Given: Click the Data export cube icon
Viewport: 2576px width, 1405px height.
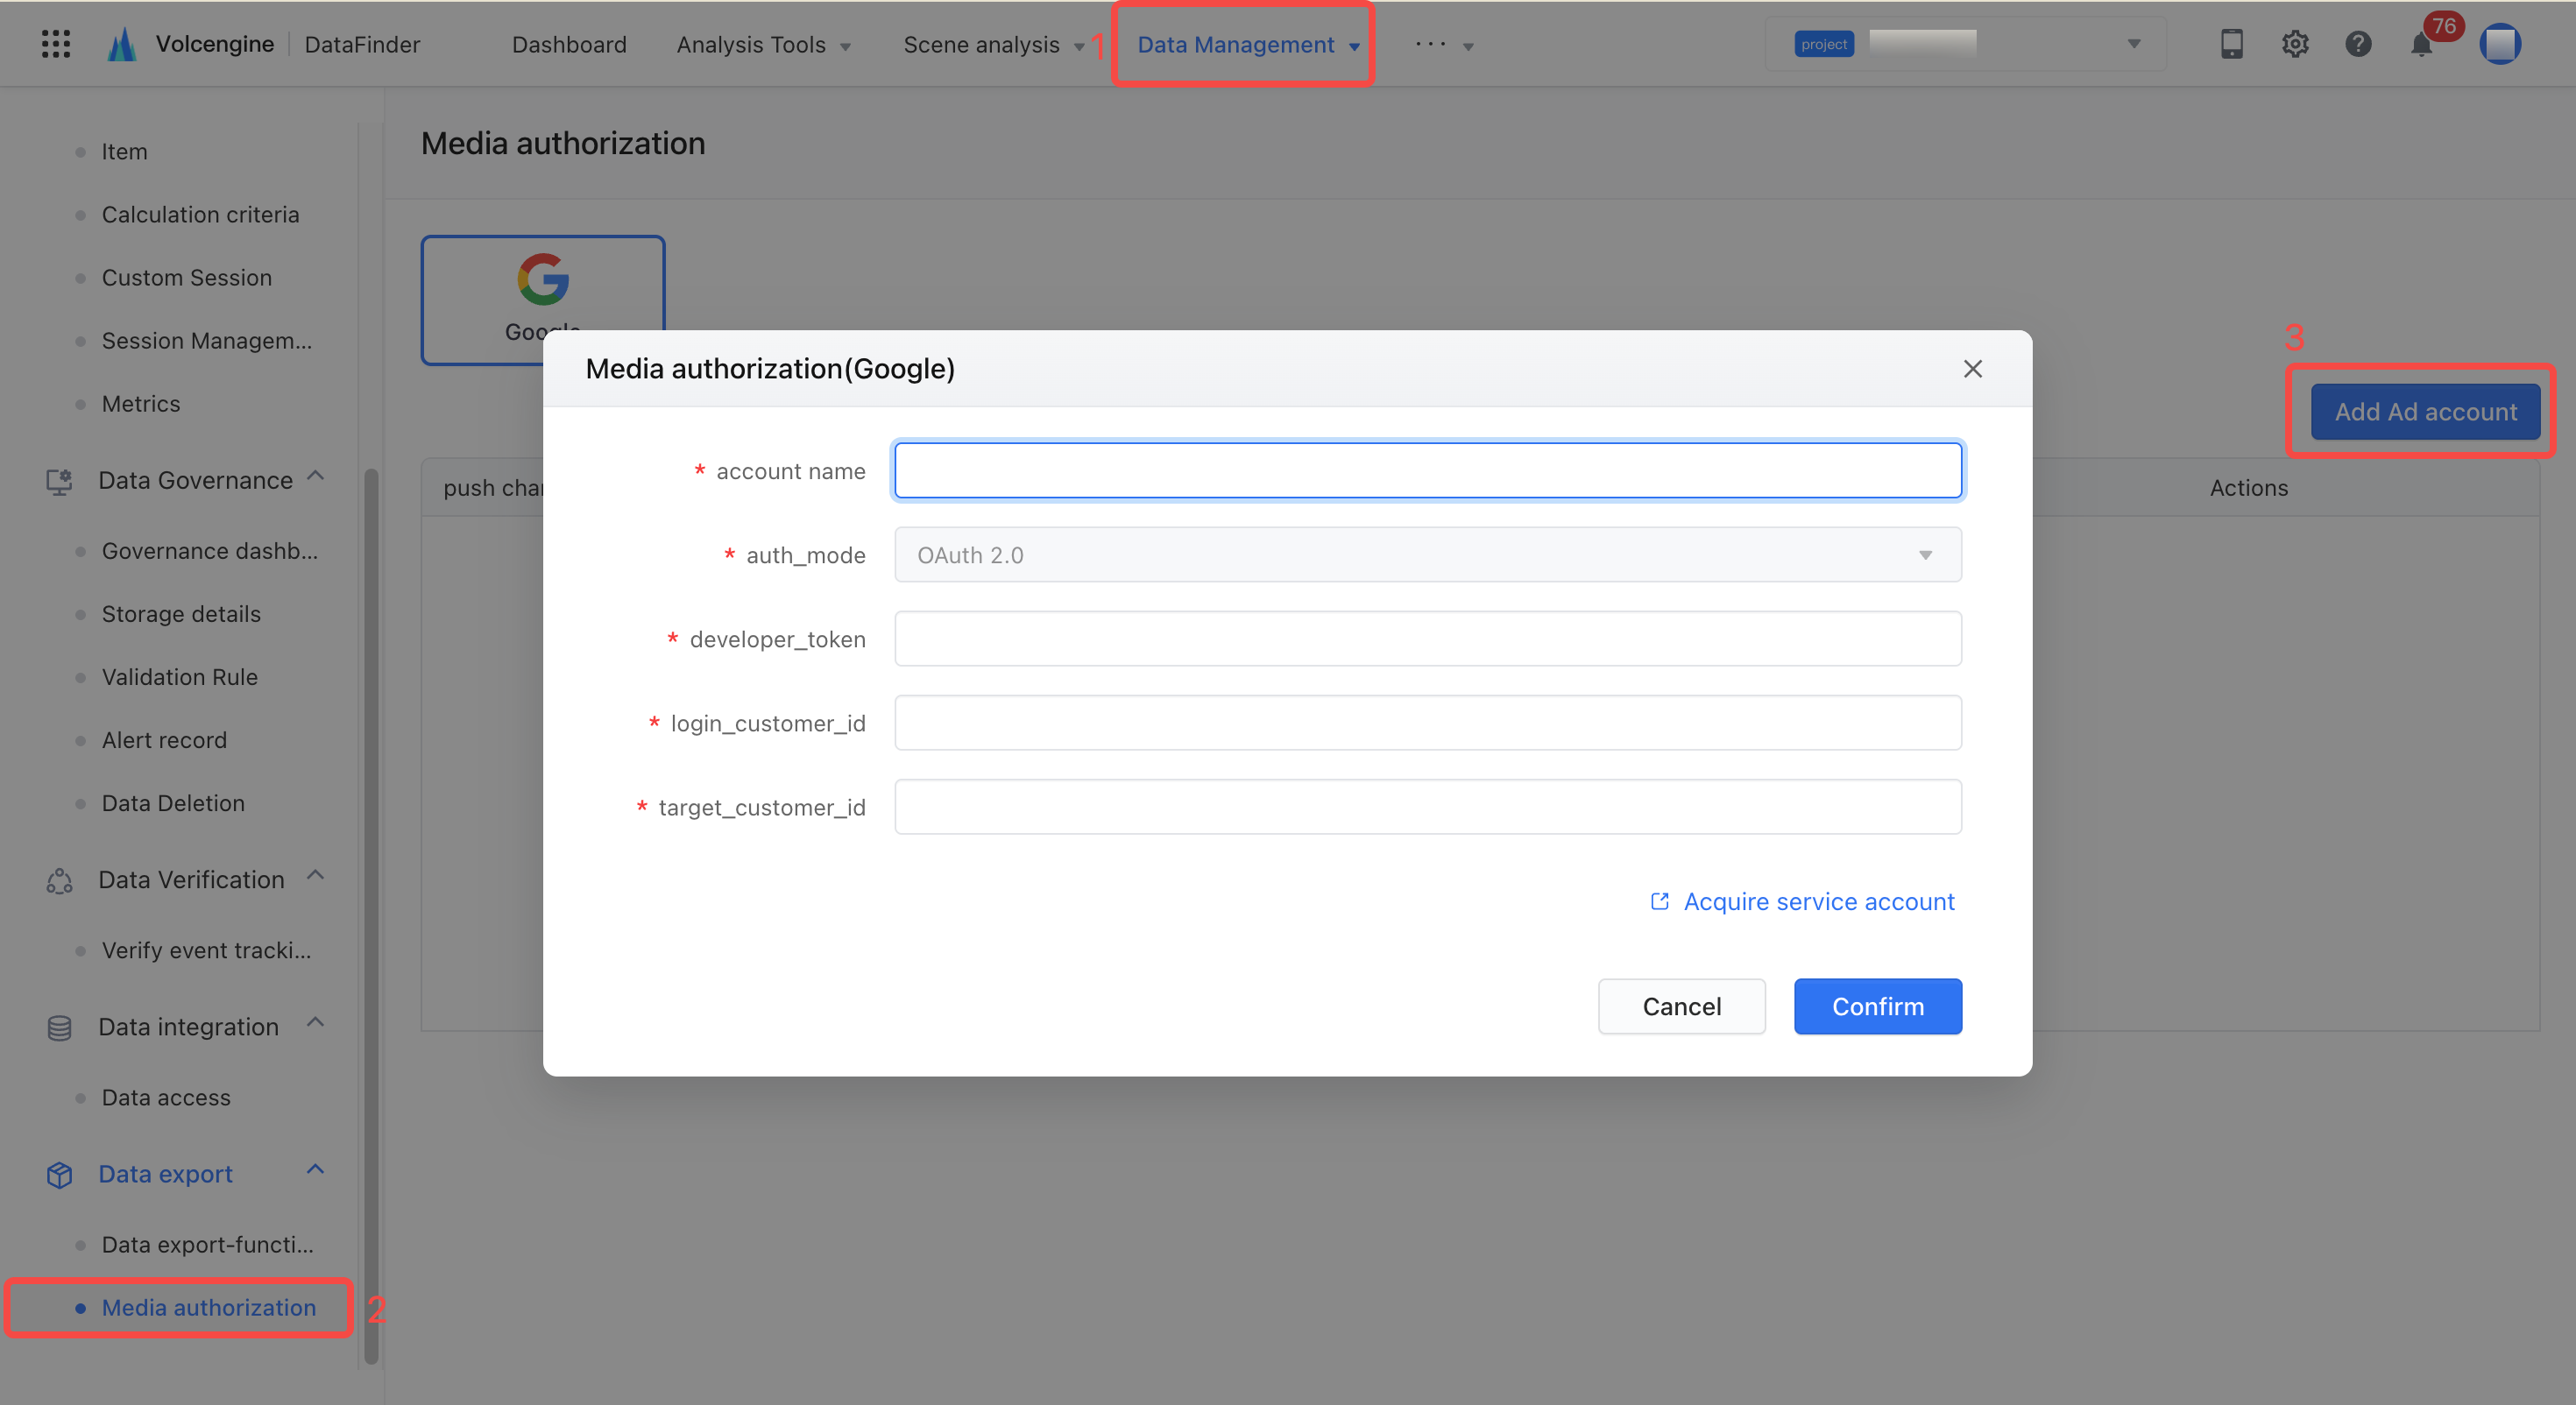Looking at the screenshot, I should point(59,1174).
